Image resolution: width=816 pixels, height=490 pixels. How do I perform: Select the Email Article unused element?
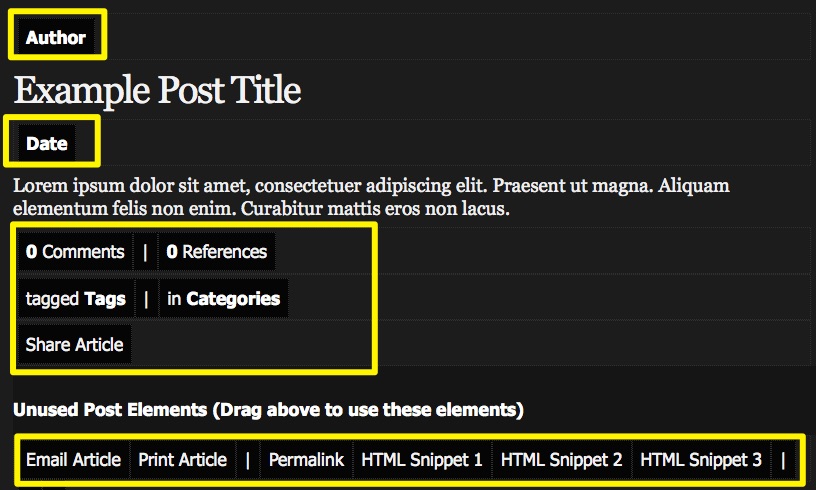(73, 460)
